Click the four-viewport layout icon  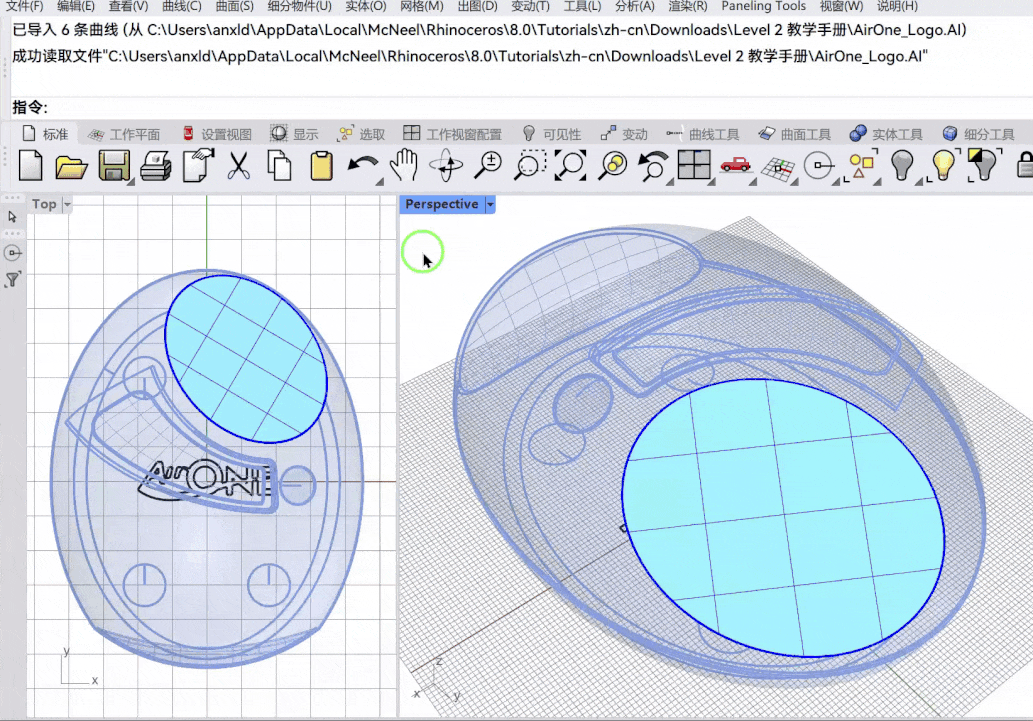pyautogui.click(x=693, y=165)
